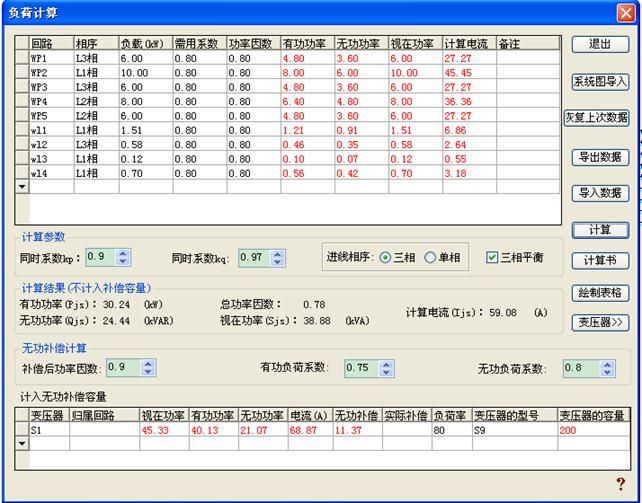Click the 需用系数 column header
This screenshot has height=503, width=642.
200,44
